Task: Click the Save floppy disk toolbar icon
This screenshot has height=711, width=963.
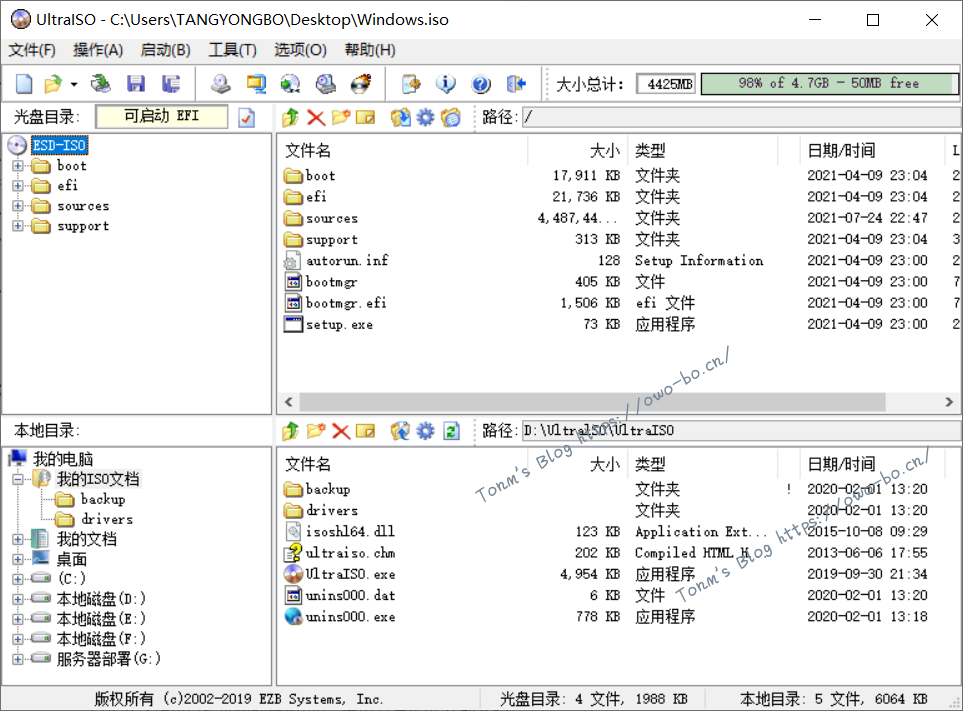Action: (135, 84)
